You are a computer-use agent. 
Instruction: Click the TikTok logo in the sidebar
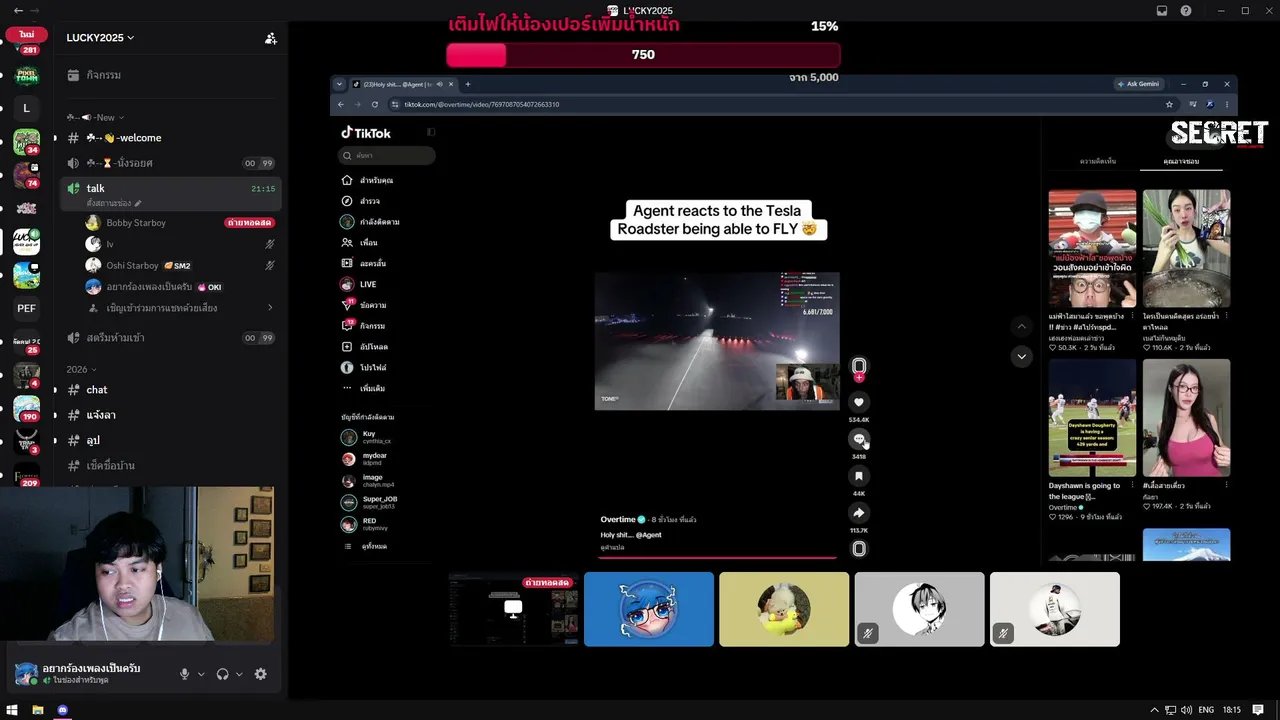click(x=366, y=133)
